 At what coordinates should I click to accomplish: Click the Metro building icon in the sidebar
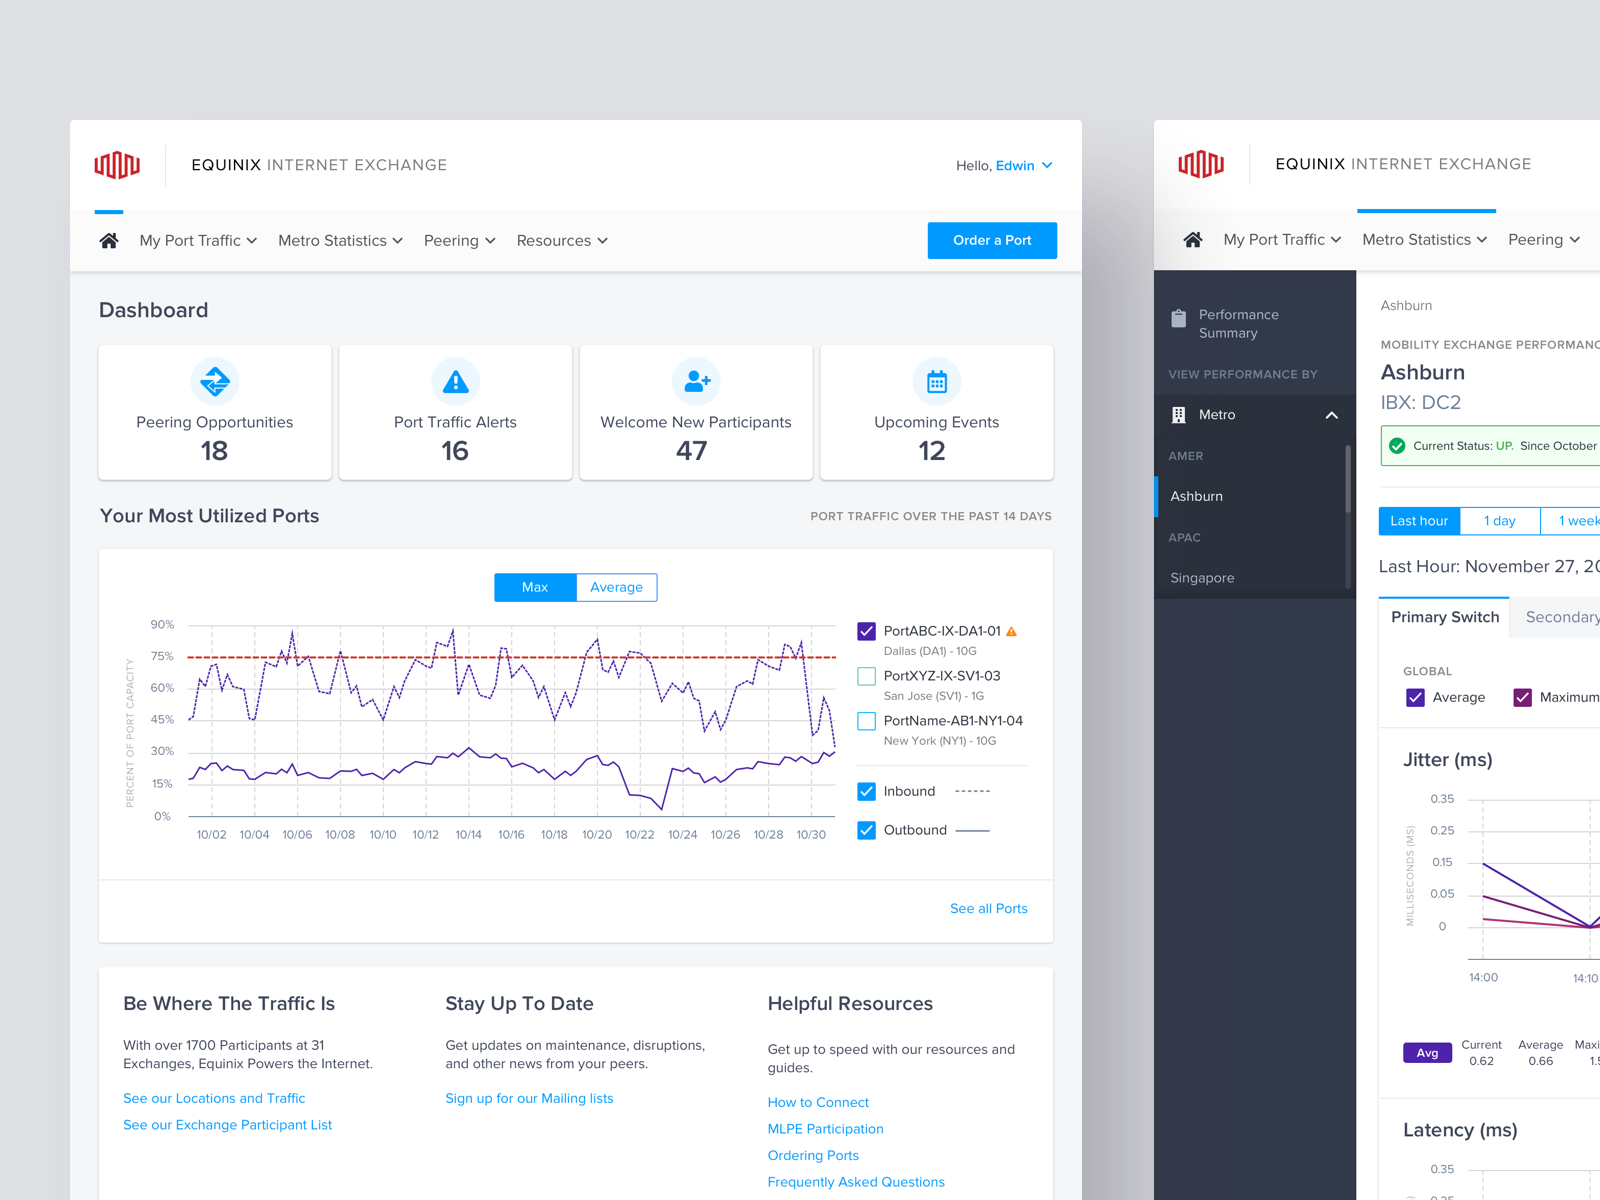coord(1179,414)
